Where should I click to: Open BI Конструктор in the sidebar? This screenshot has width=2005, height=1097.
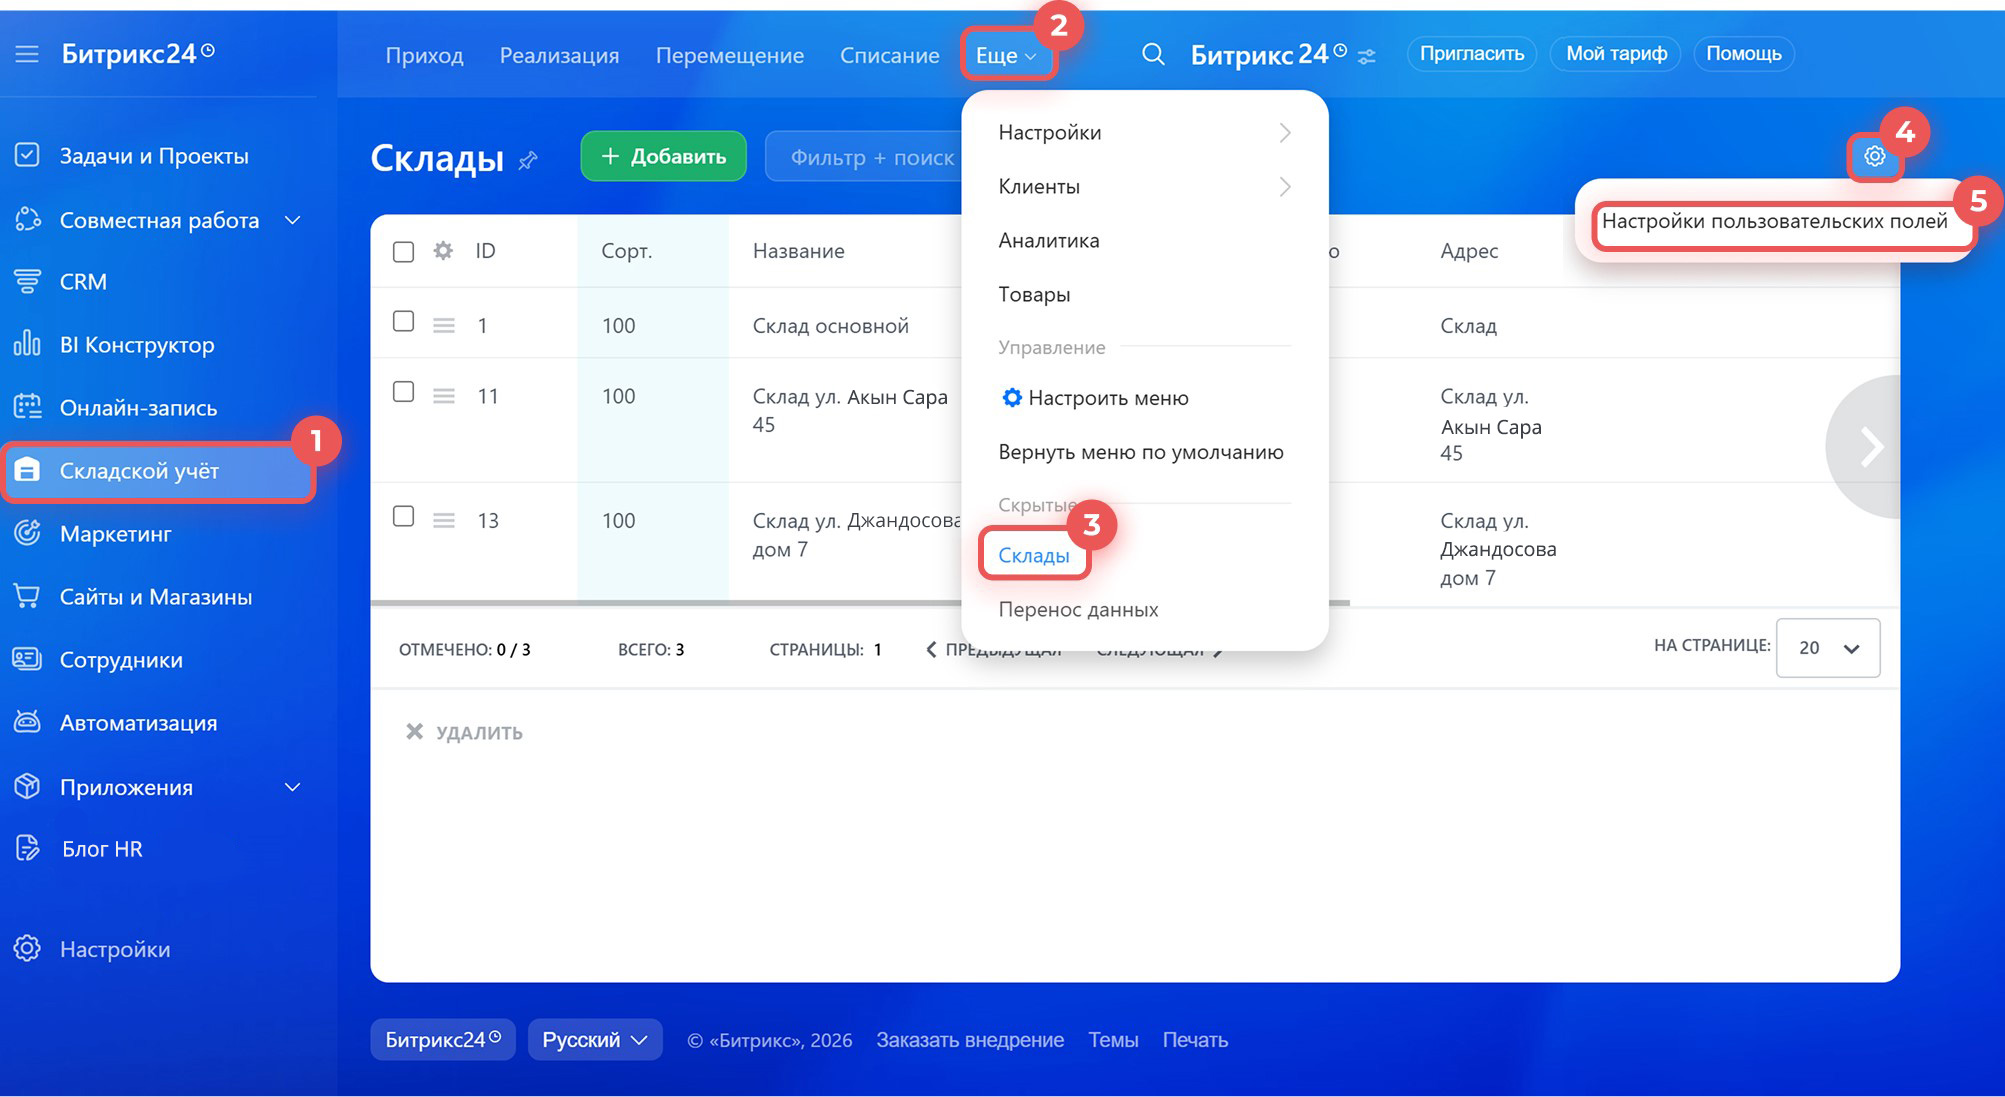137,345
